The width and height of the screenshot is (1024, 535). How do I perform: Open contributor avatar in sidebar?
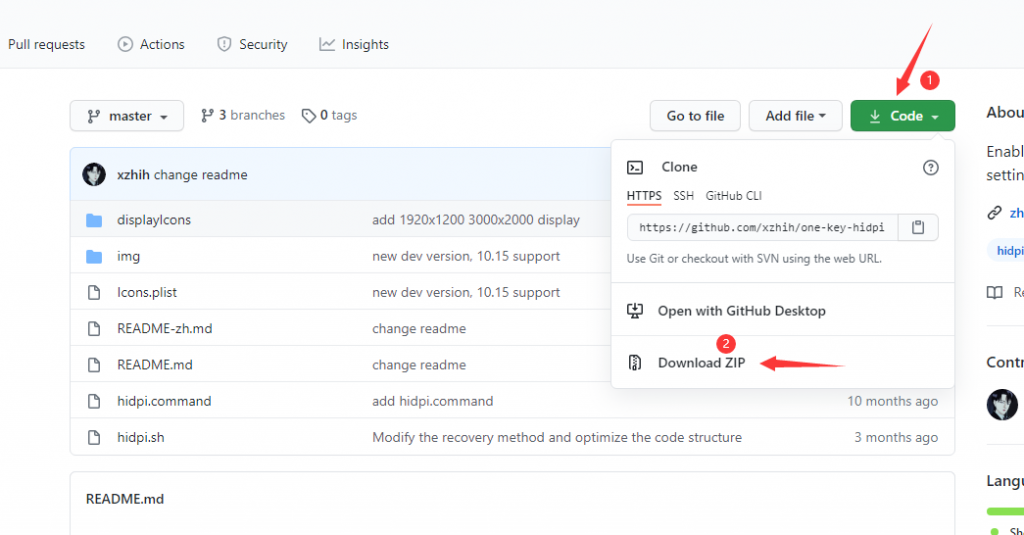tap(1002, 404)
